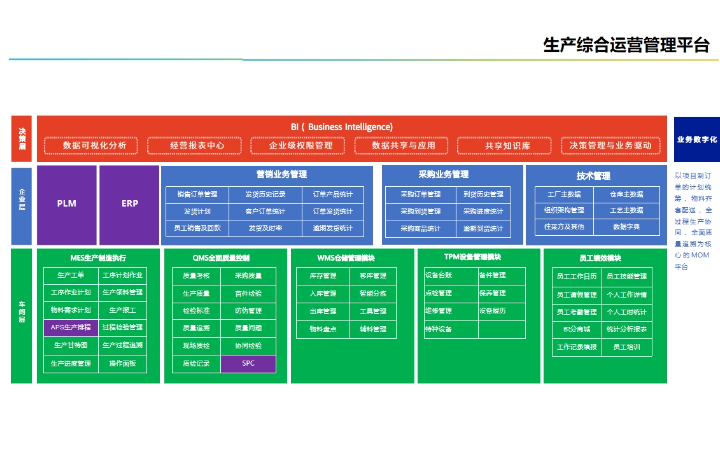Select 决策管理与业务驱动 box
Screen dimensions: 720x450
(610, 146)
